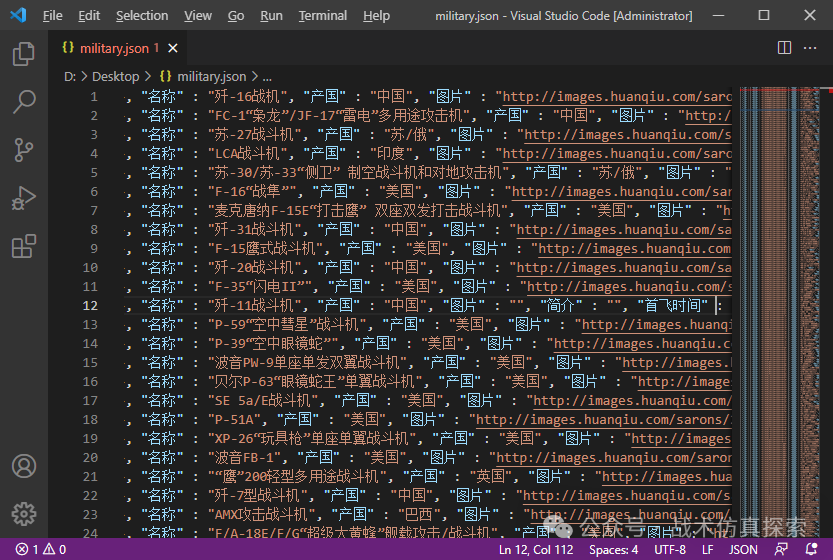The width and height of the screenshot is (833, 560).
Task: Click image URL link on line 18
Action: [604, 420]
